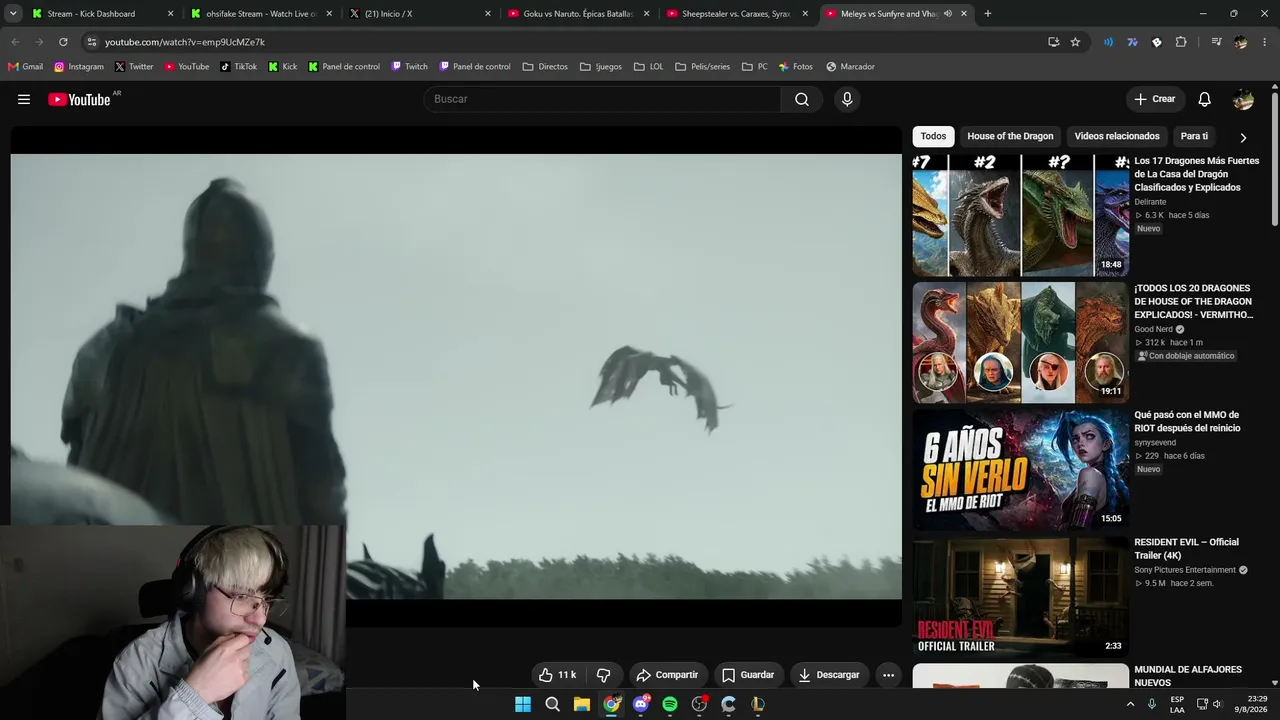Open the Instagram bookmark

point(79,67)
